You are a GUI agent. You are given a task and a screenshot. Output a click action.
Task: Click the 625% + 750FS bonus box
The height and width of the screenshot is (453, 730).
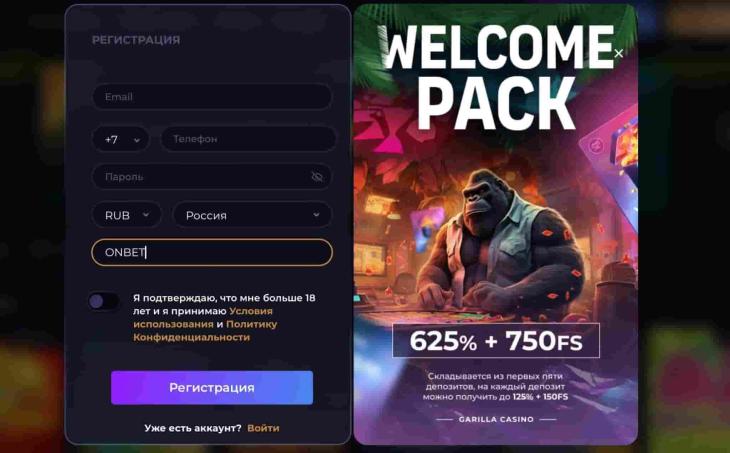pos(496,340)
